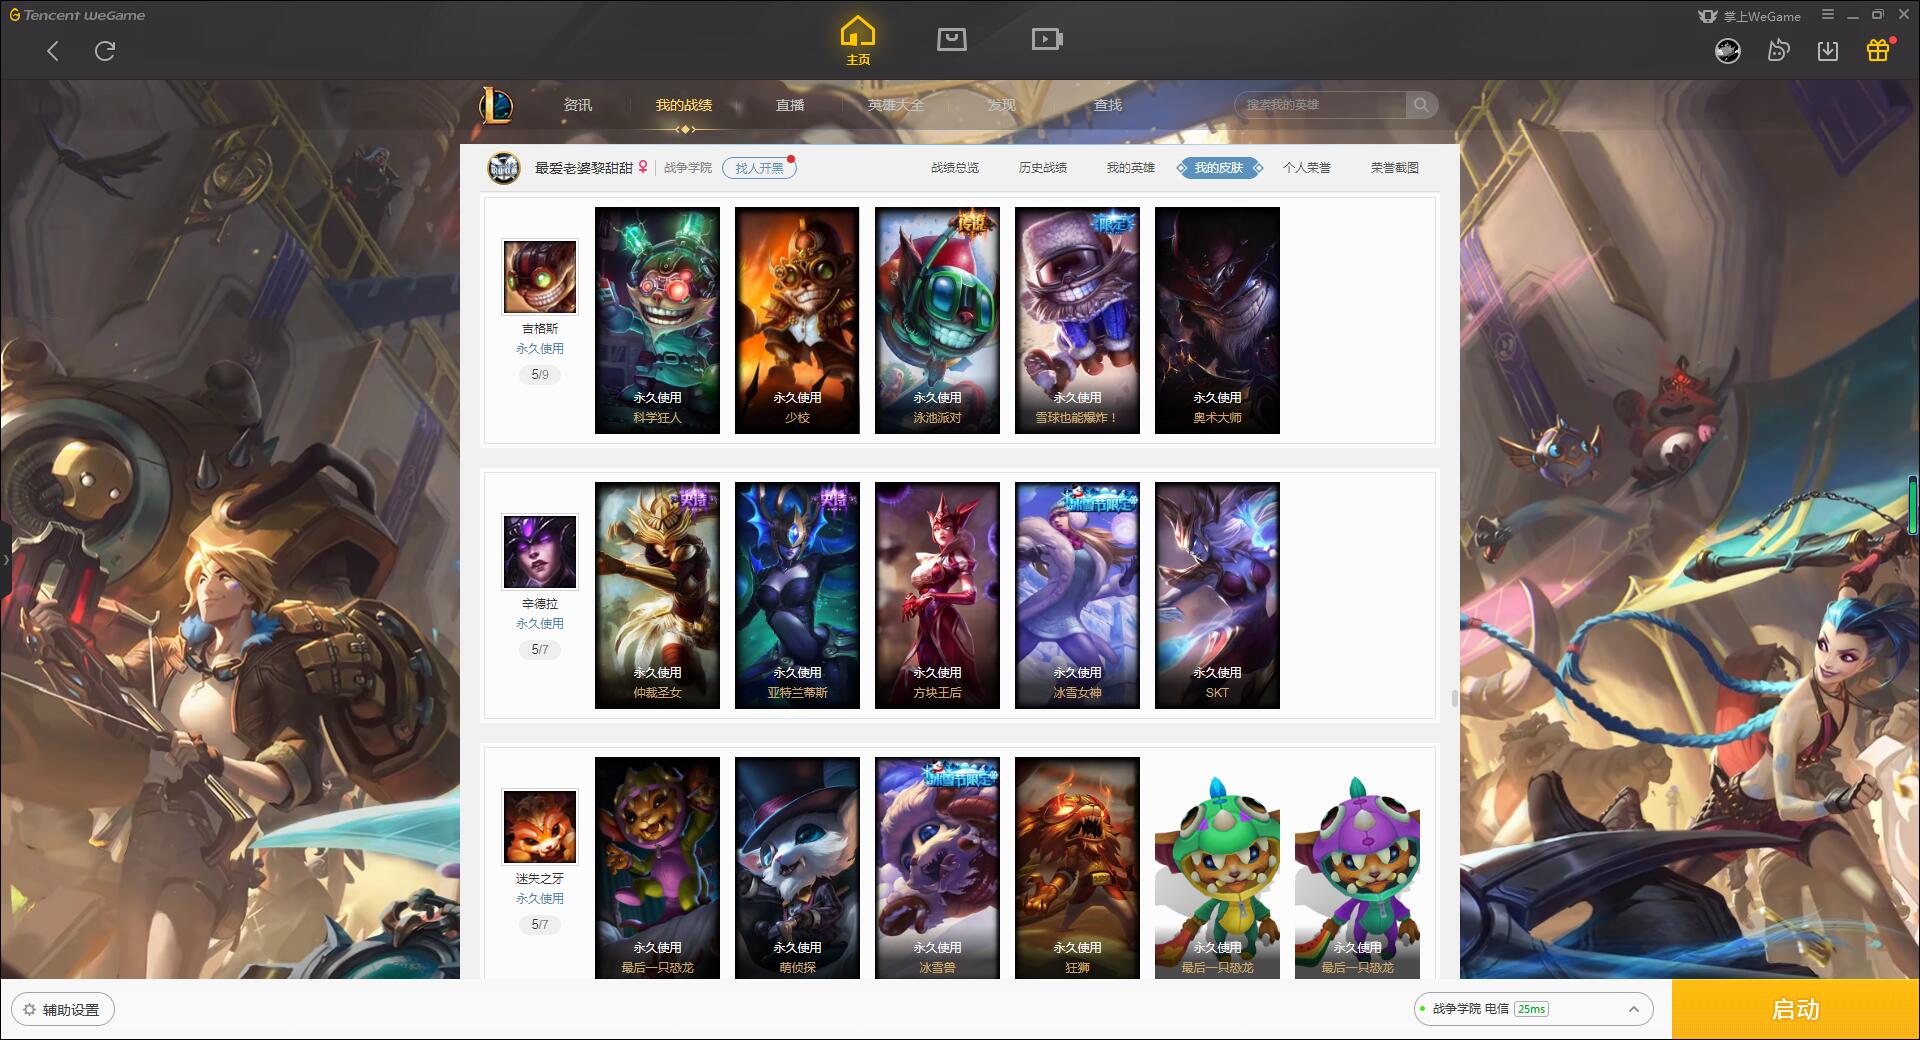Click the purple dinosaur chroma card
This screenshot has height=1040, width=1920.
pyautogui.click(x=1357, y=868)
